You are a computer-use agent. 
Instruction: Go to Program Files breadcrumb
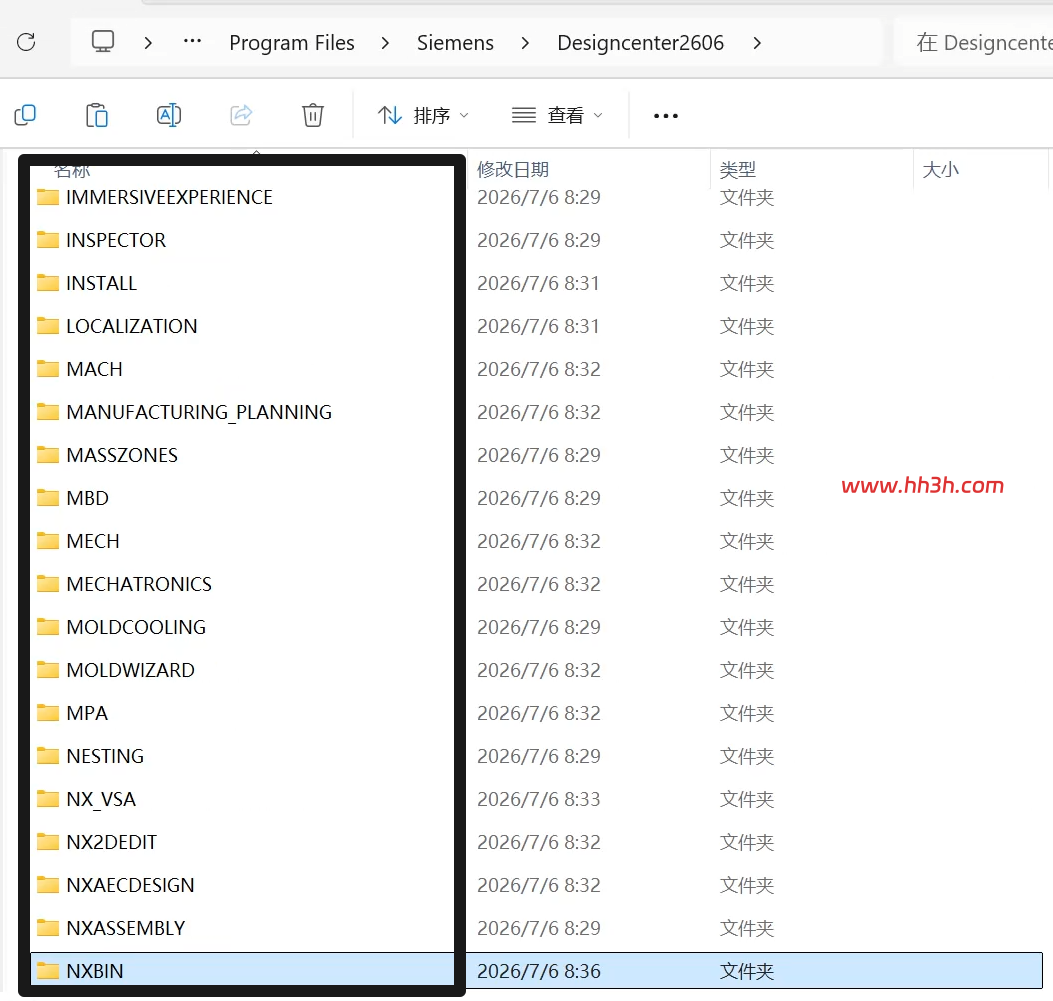[291, 43]
